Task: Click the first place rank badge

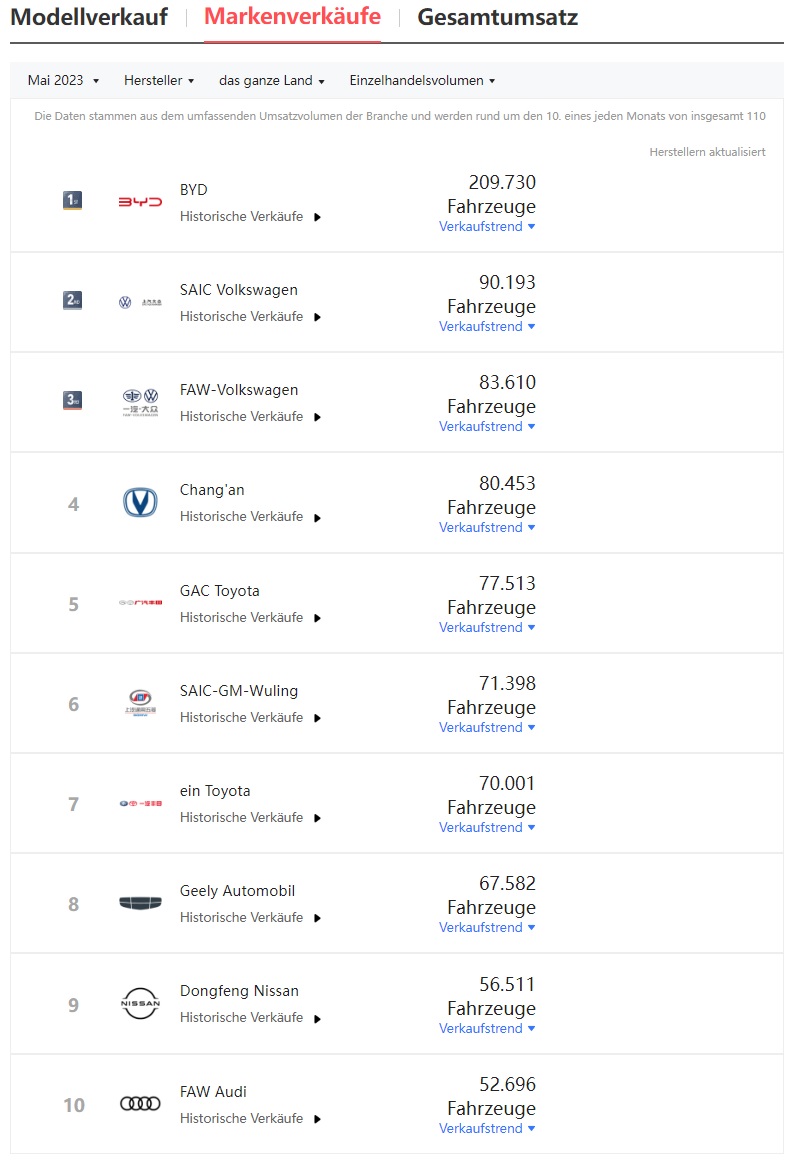Action: pos(72,201)
